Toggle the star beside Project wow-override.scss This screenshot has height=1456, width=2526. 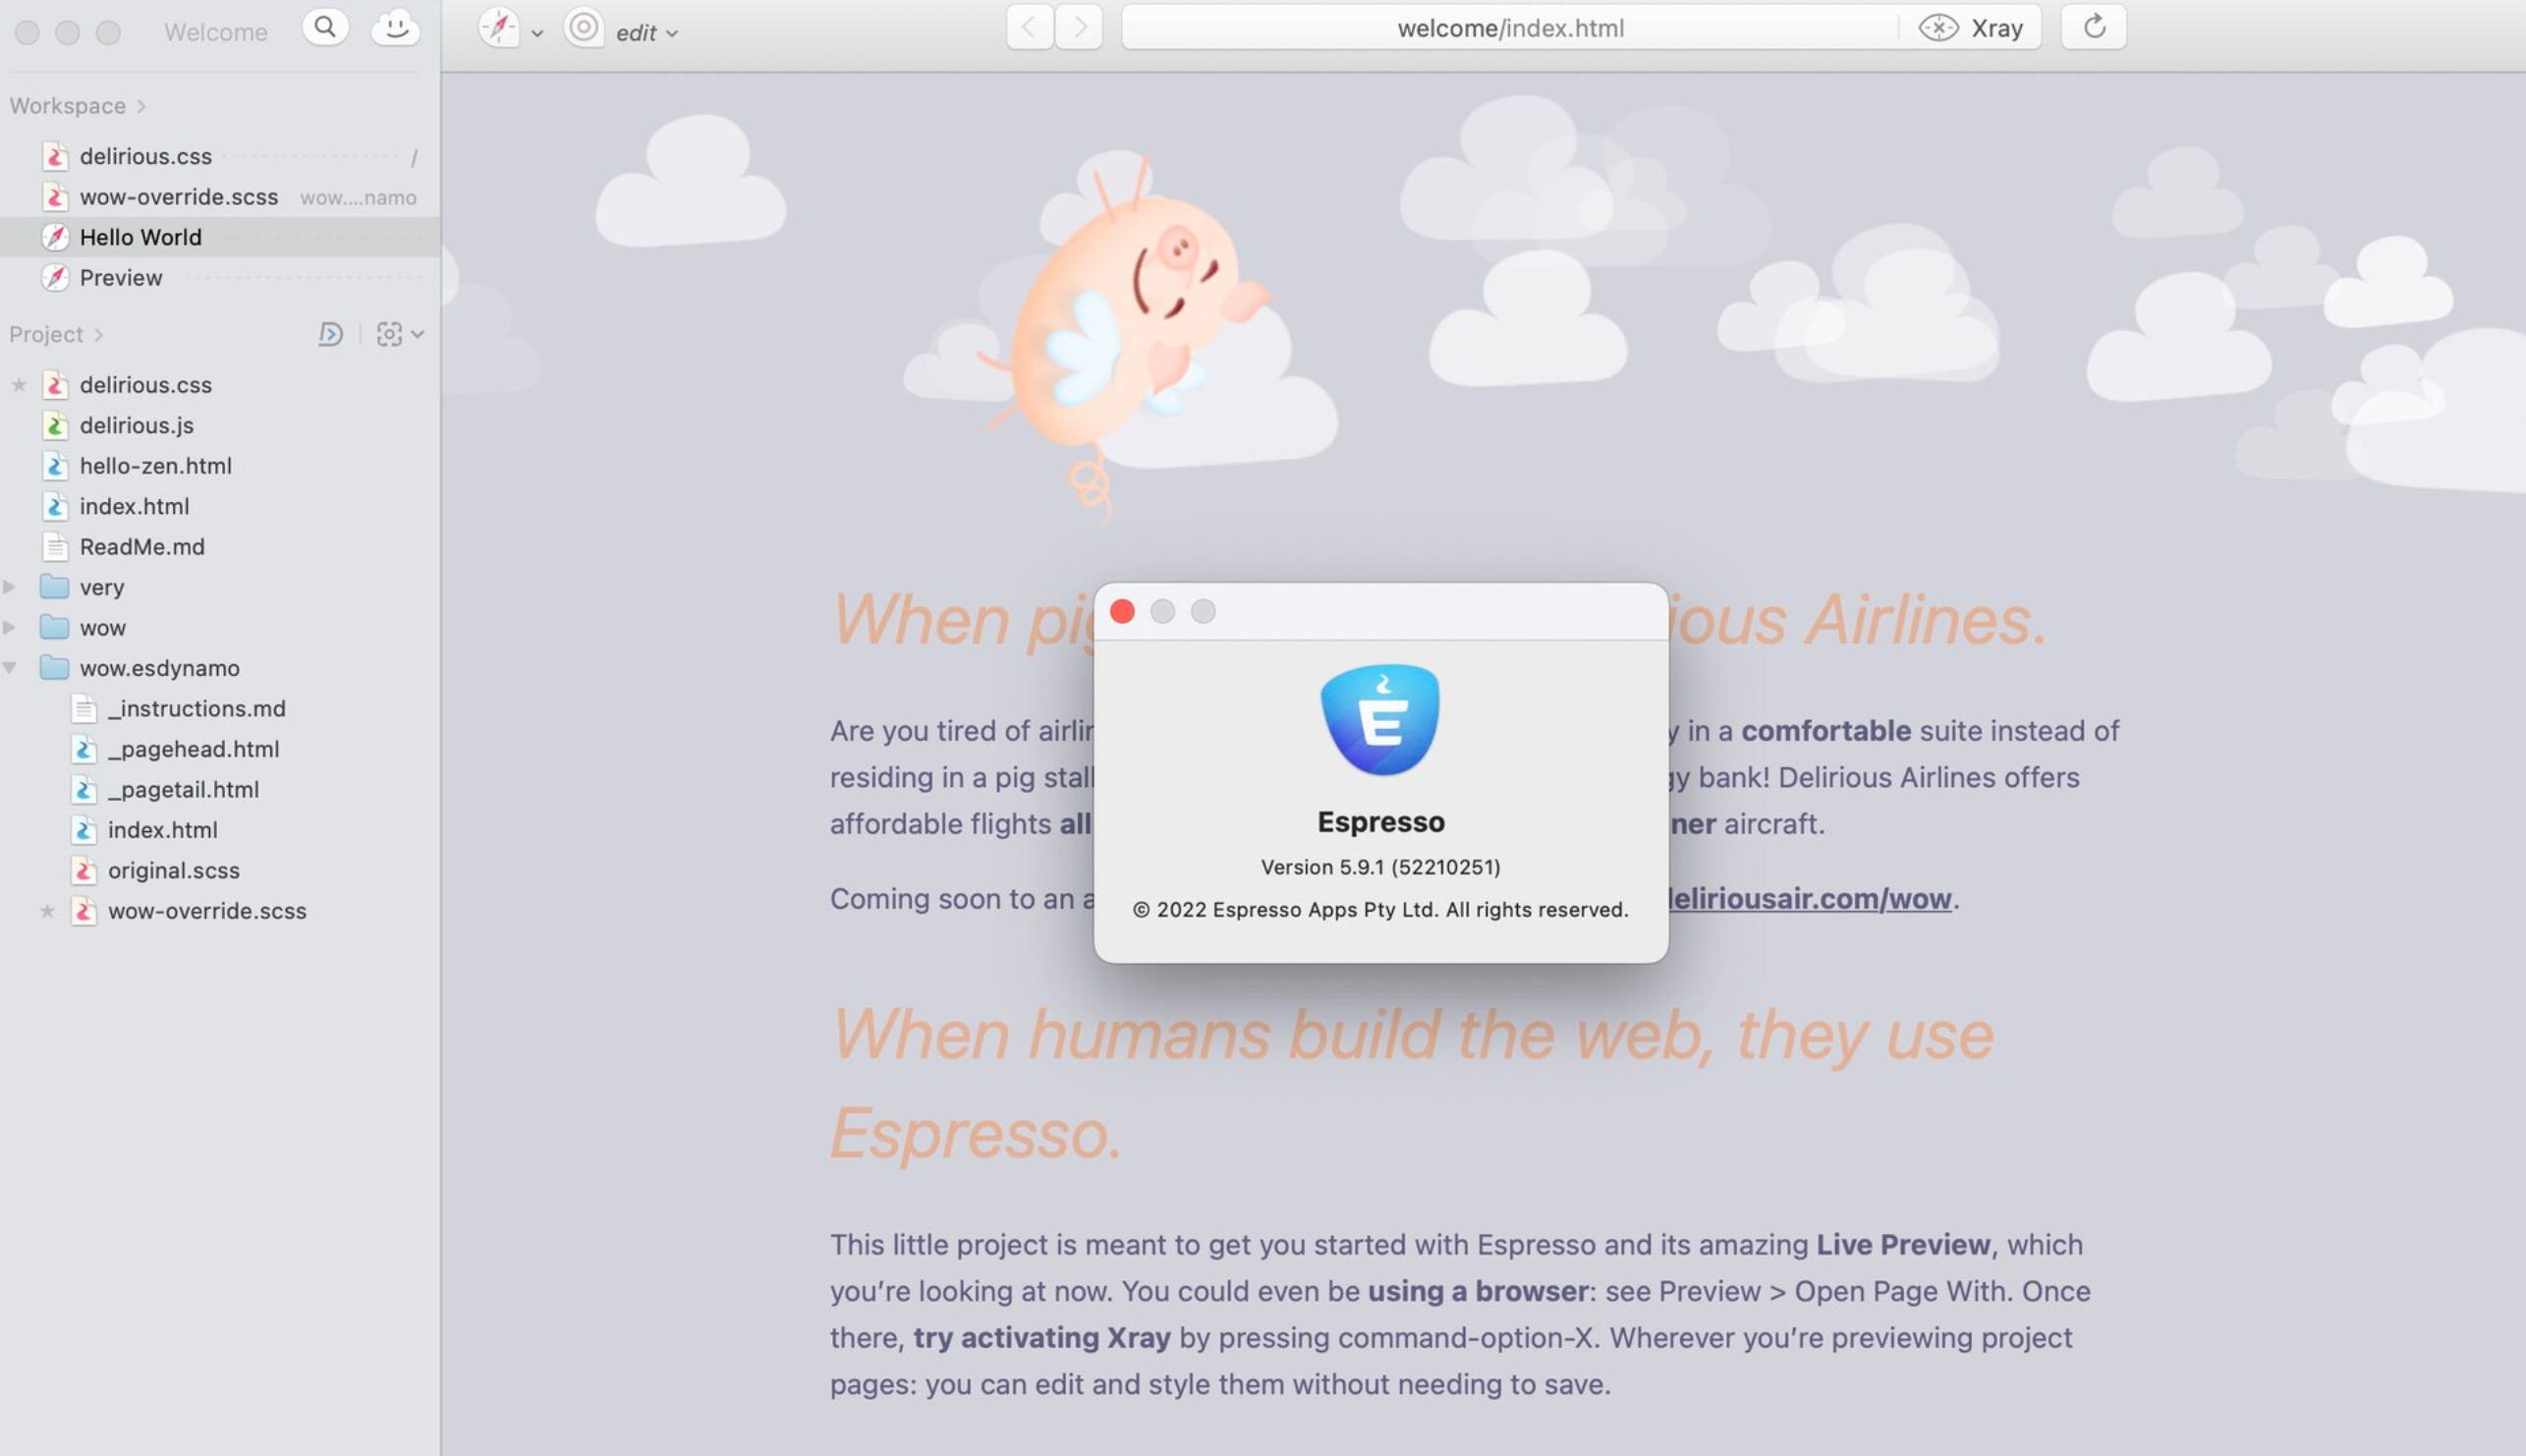point(46,911)
